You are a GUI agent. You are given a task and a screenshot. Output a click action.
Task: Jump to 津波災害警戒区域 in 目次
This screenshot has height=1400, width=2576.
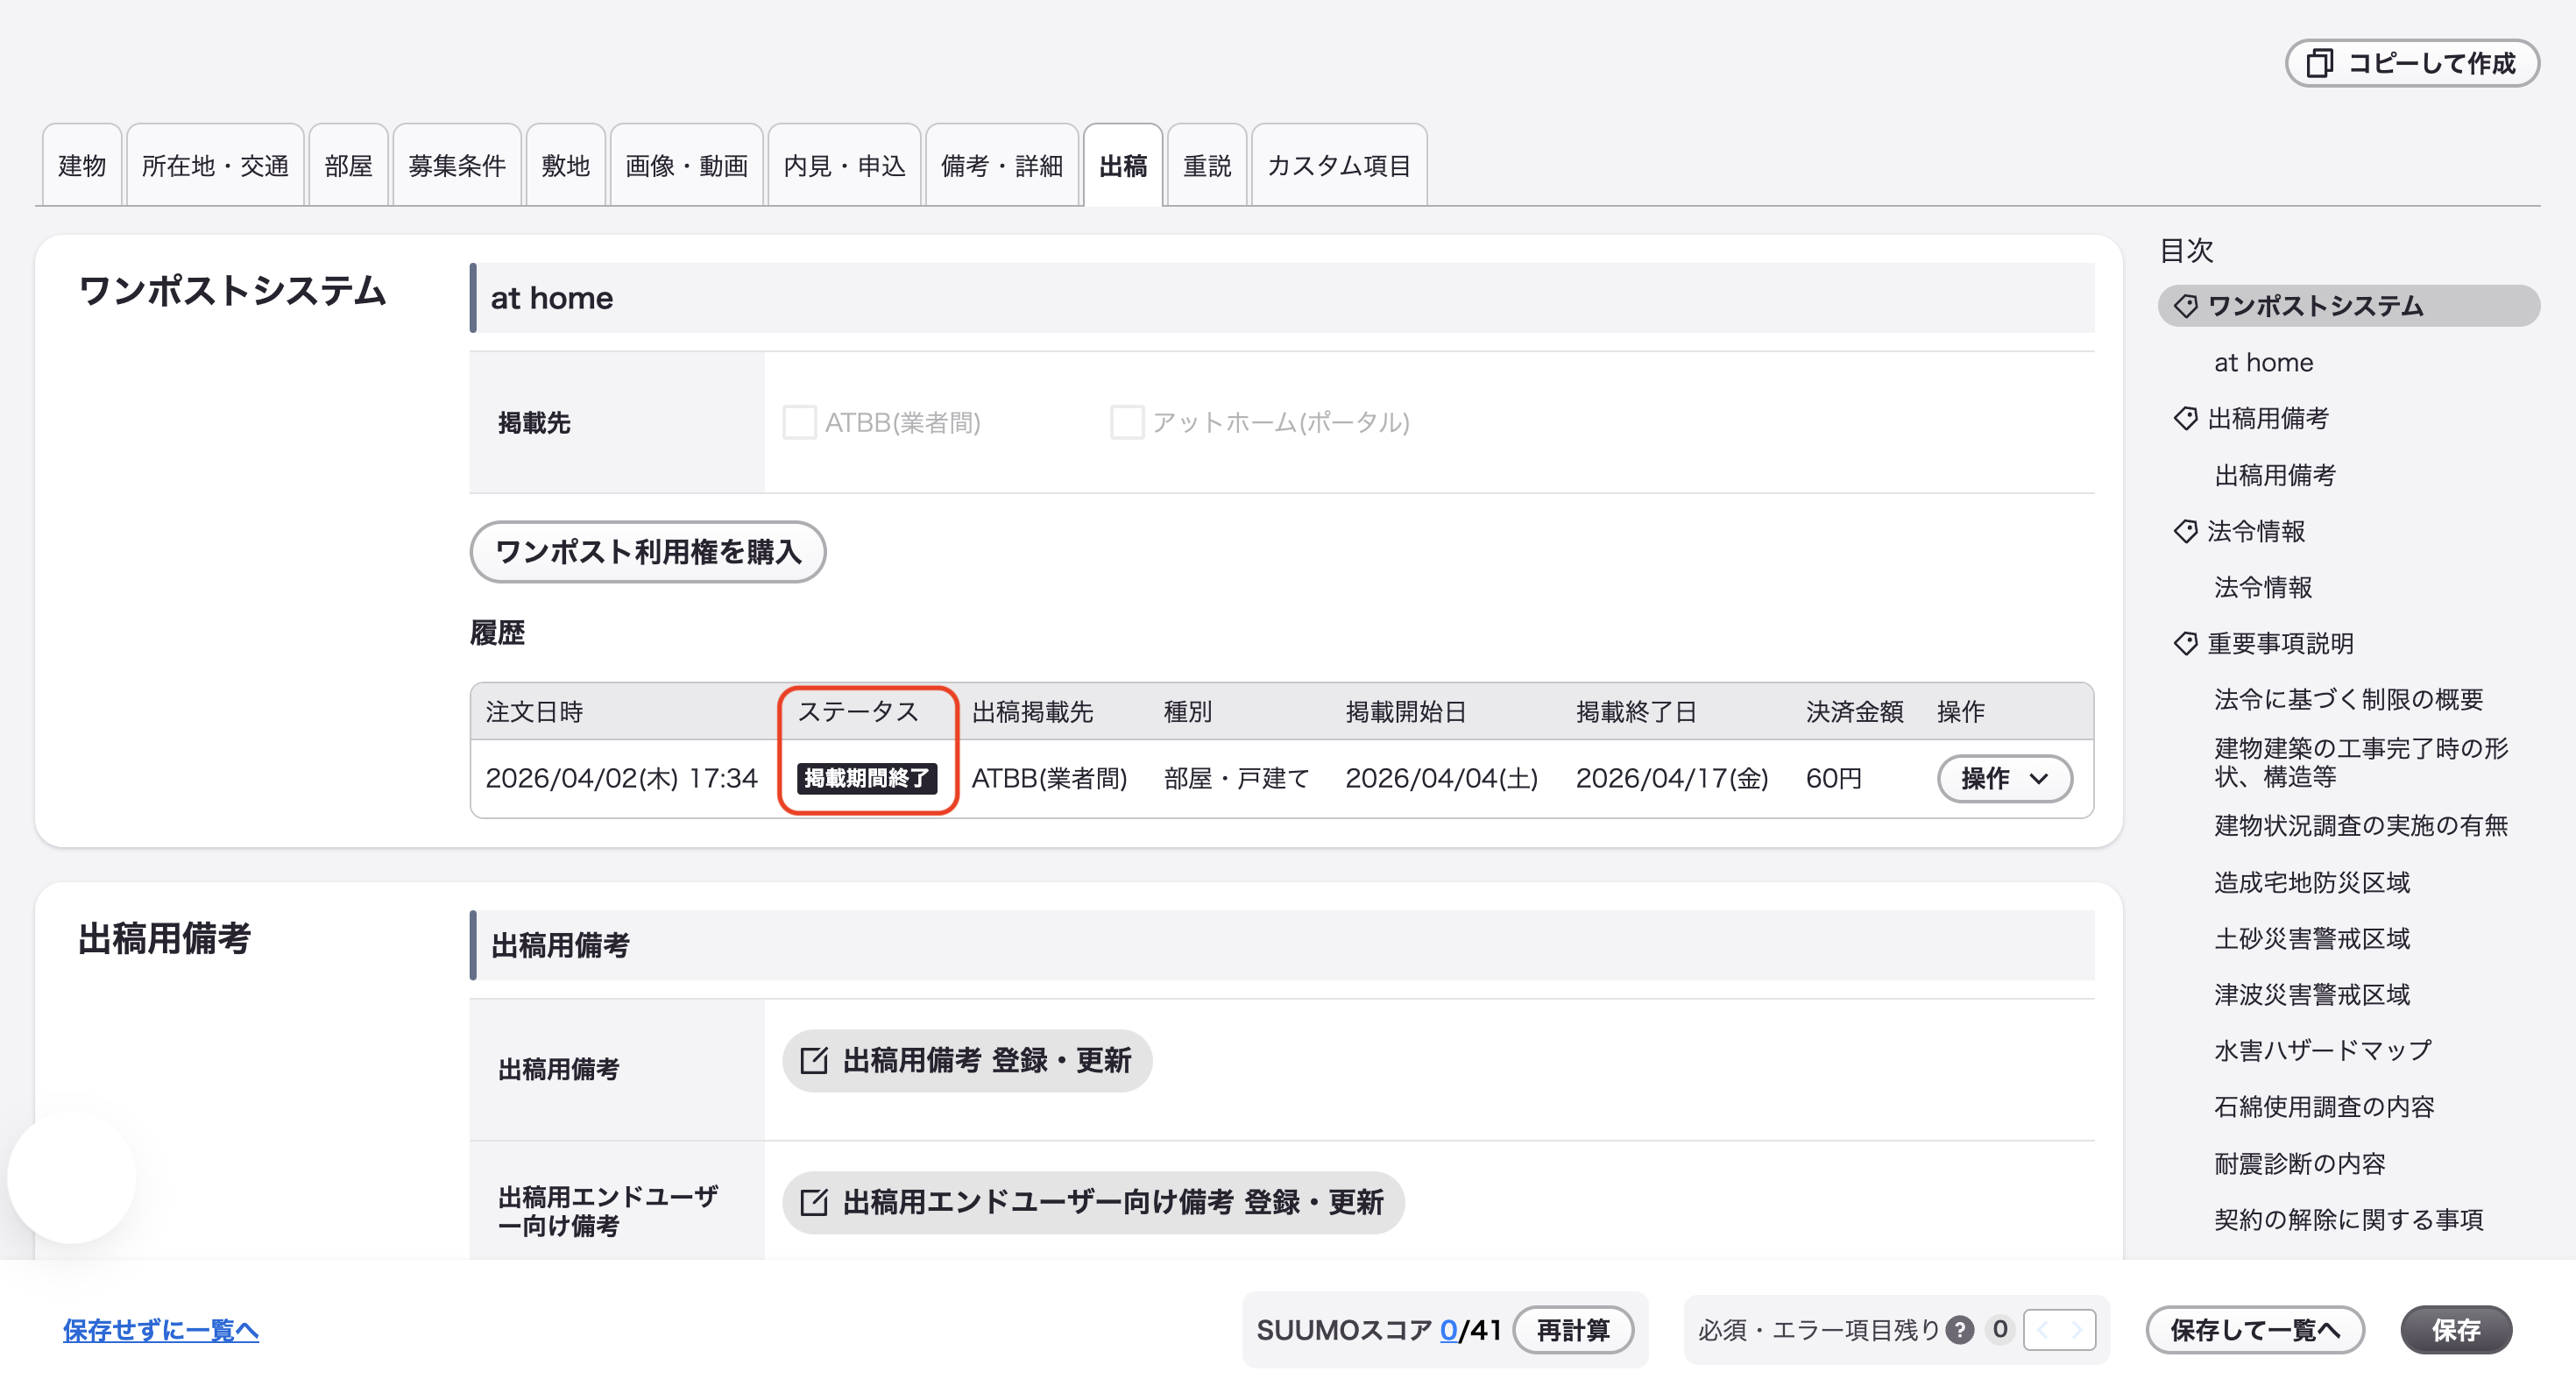(2311, 994)
